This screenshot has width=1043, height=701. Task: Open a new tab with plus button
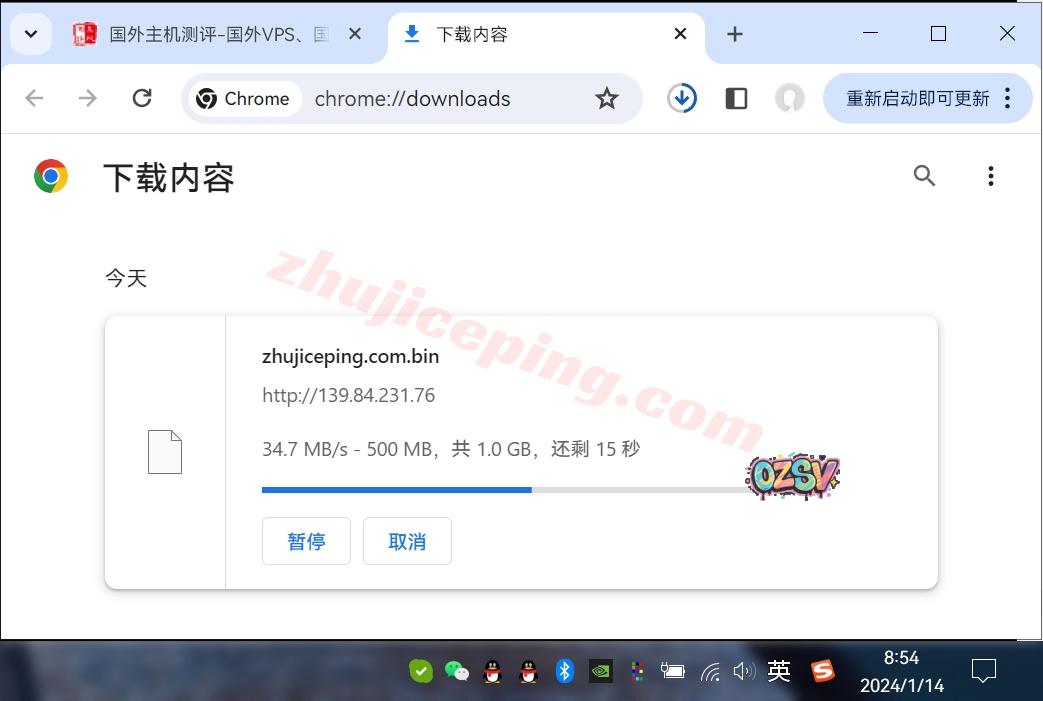pos(735,34)
